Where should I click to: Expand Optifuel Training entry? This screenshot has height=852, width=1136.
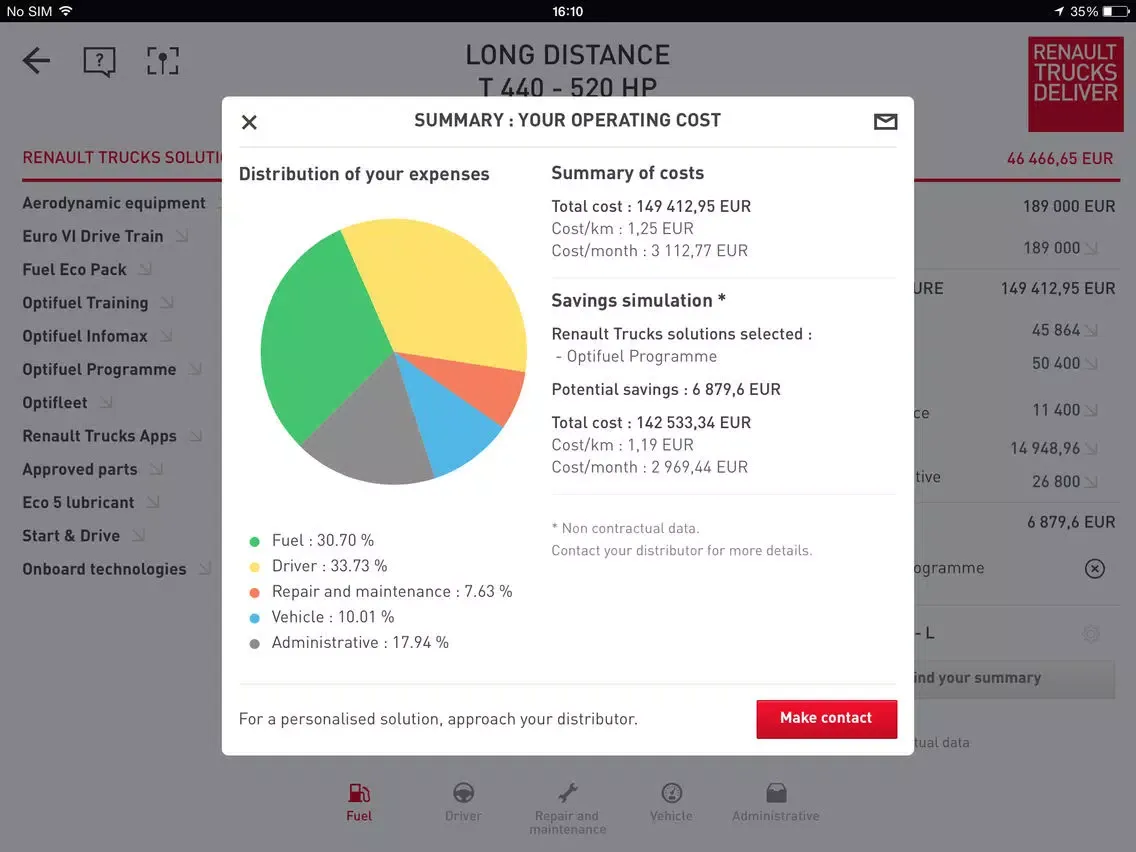[x=98, y=303]
